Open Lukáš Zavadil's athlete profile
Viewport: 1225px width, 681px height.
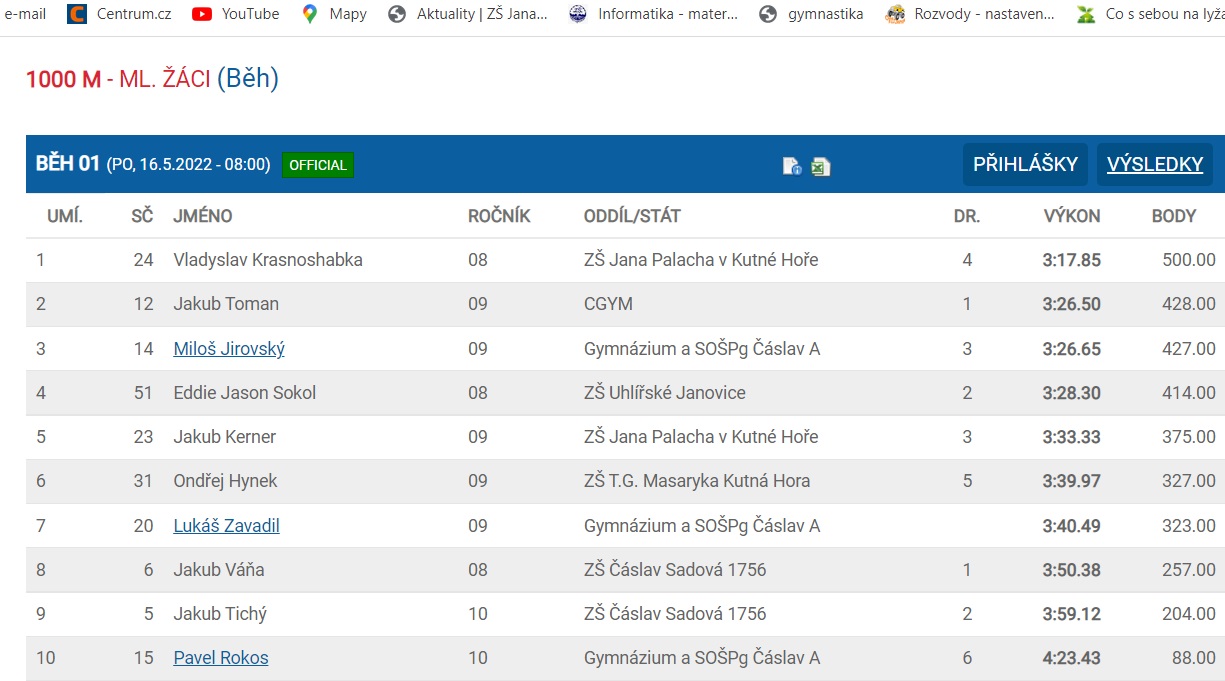click(226, 526)
